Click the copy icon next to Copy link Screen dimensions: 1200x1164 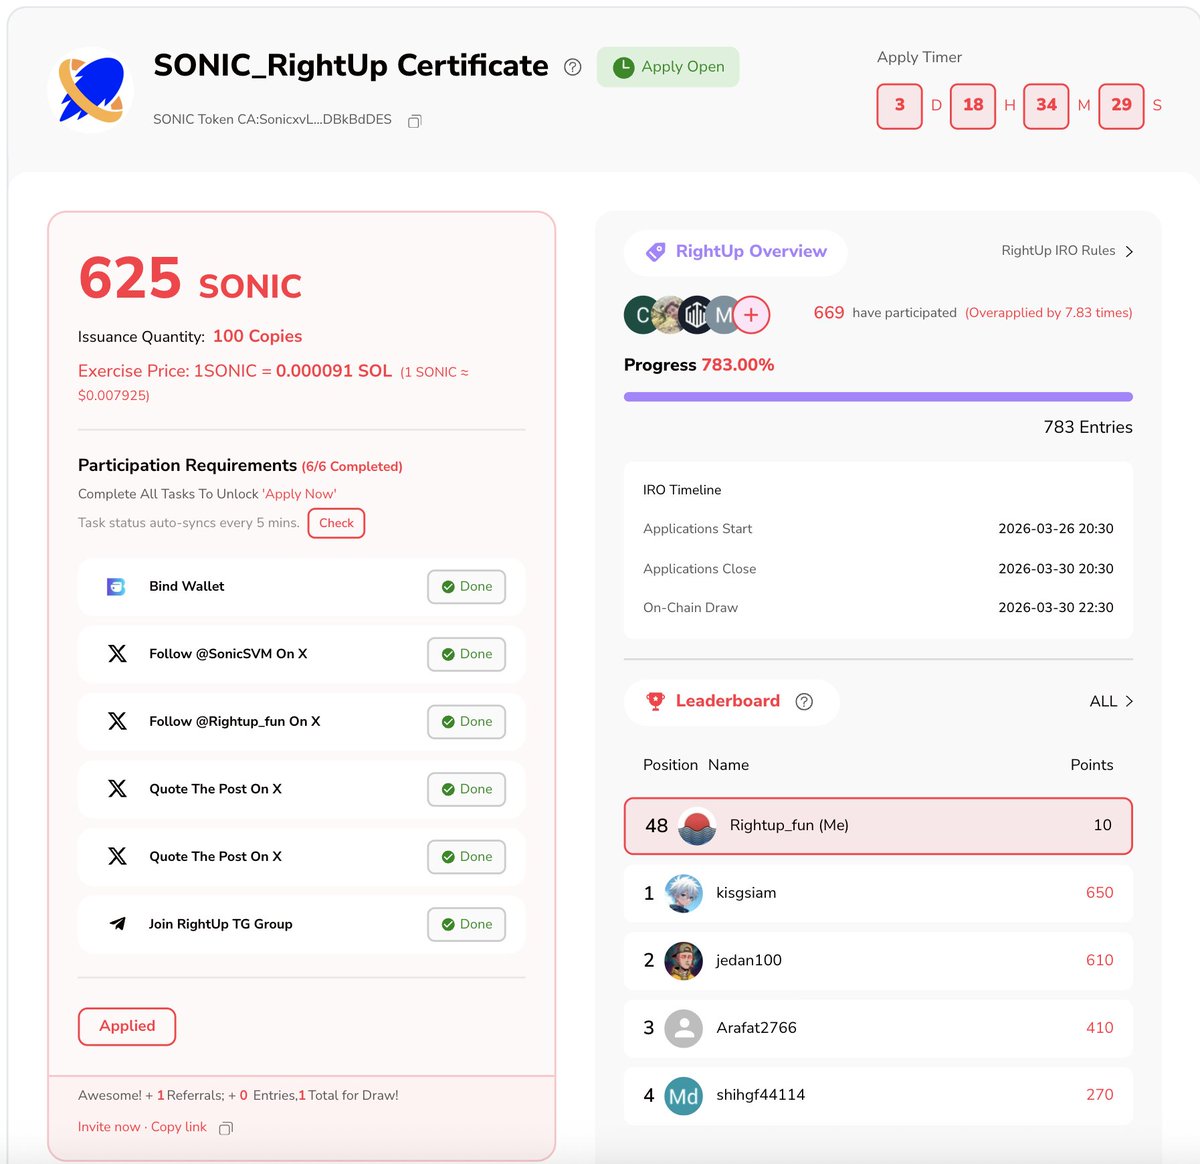(x=226, y=1128)
